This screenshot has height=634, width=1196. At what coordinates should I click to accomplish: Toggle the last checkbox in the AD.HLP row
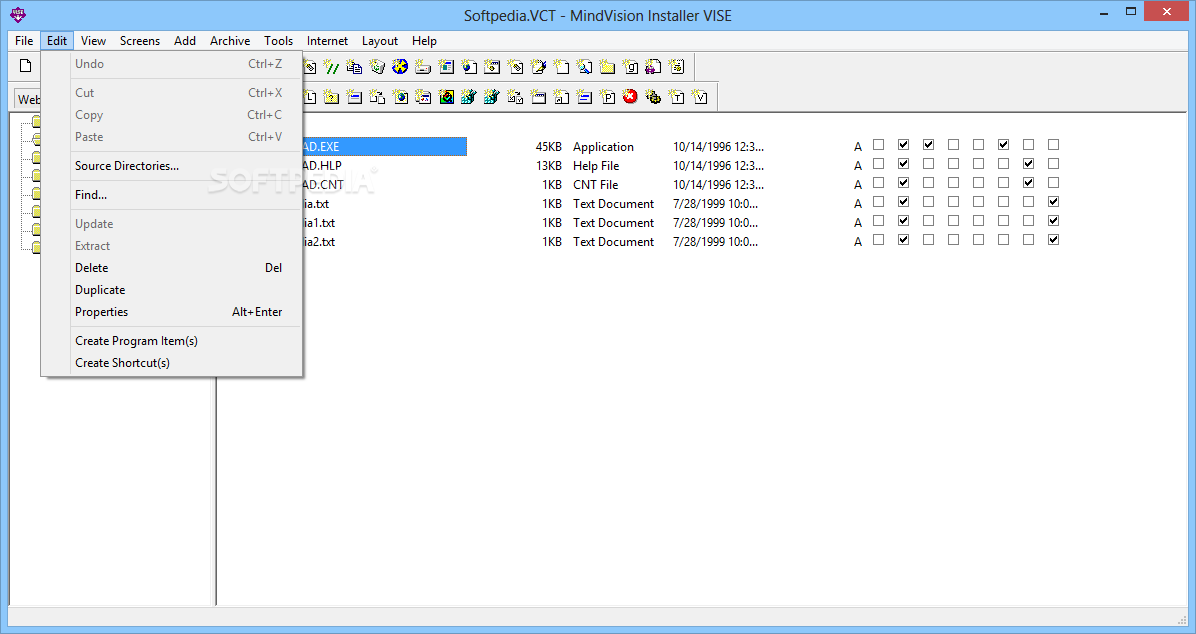(1053, 163)
